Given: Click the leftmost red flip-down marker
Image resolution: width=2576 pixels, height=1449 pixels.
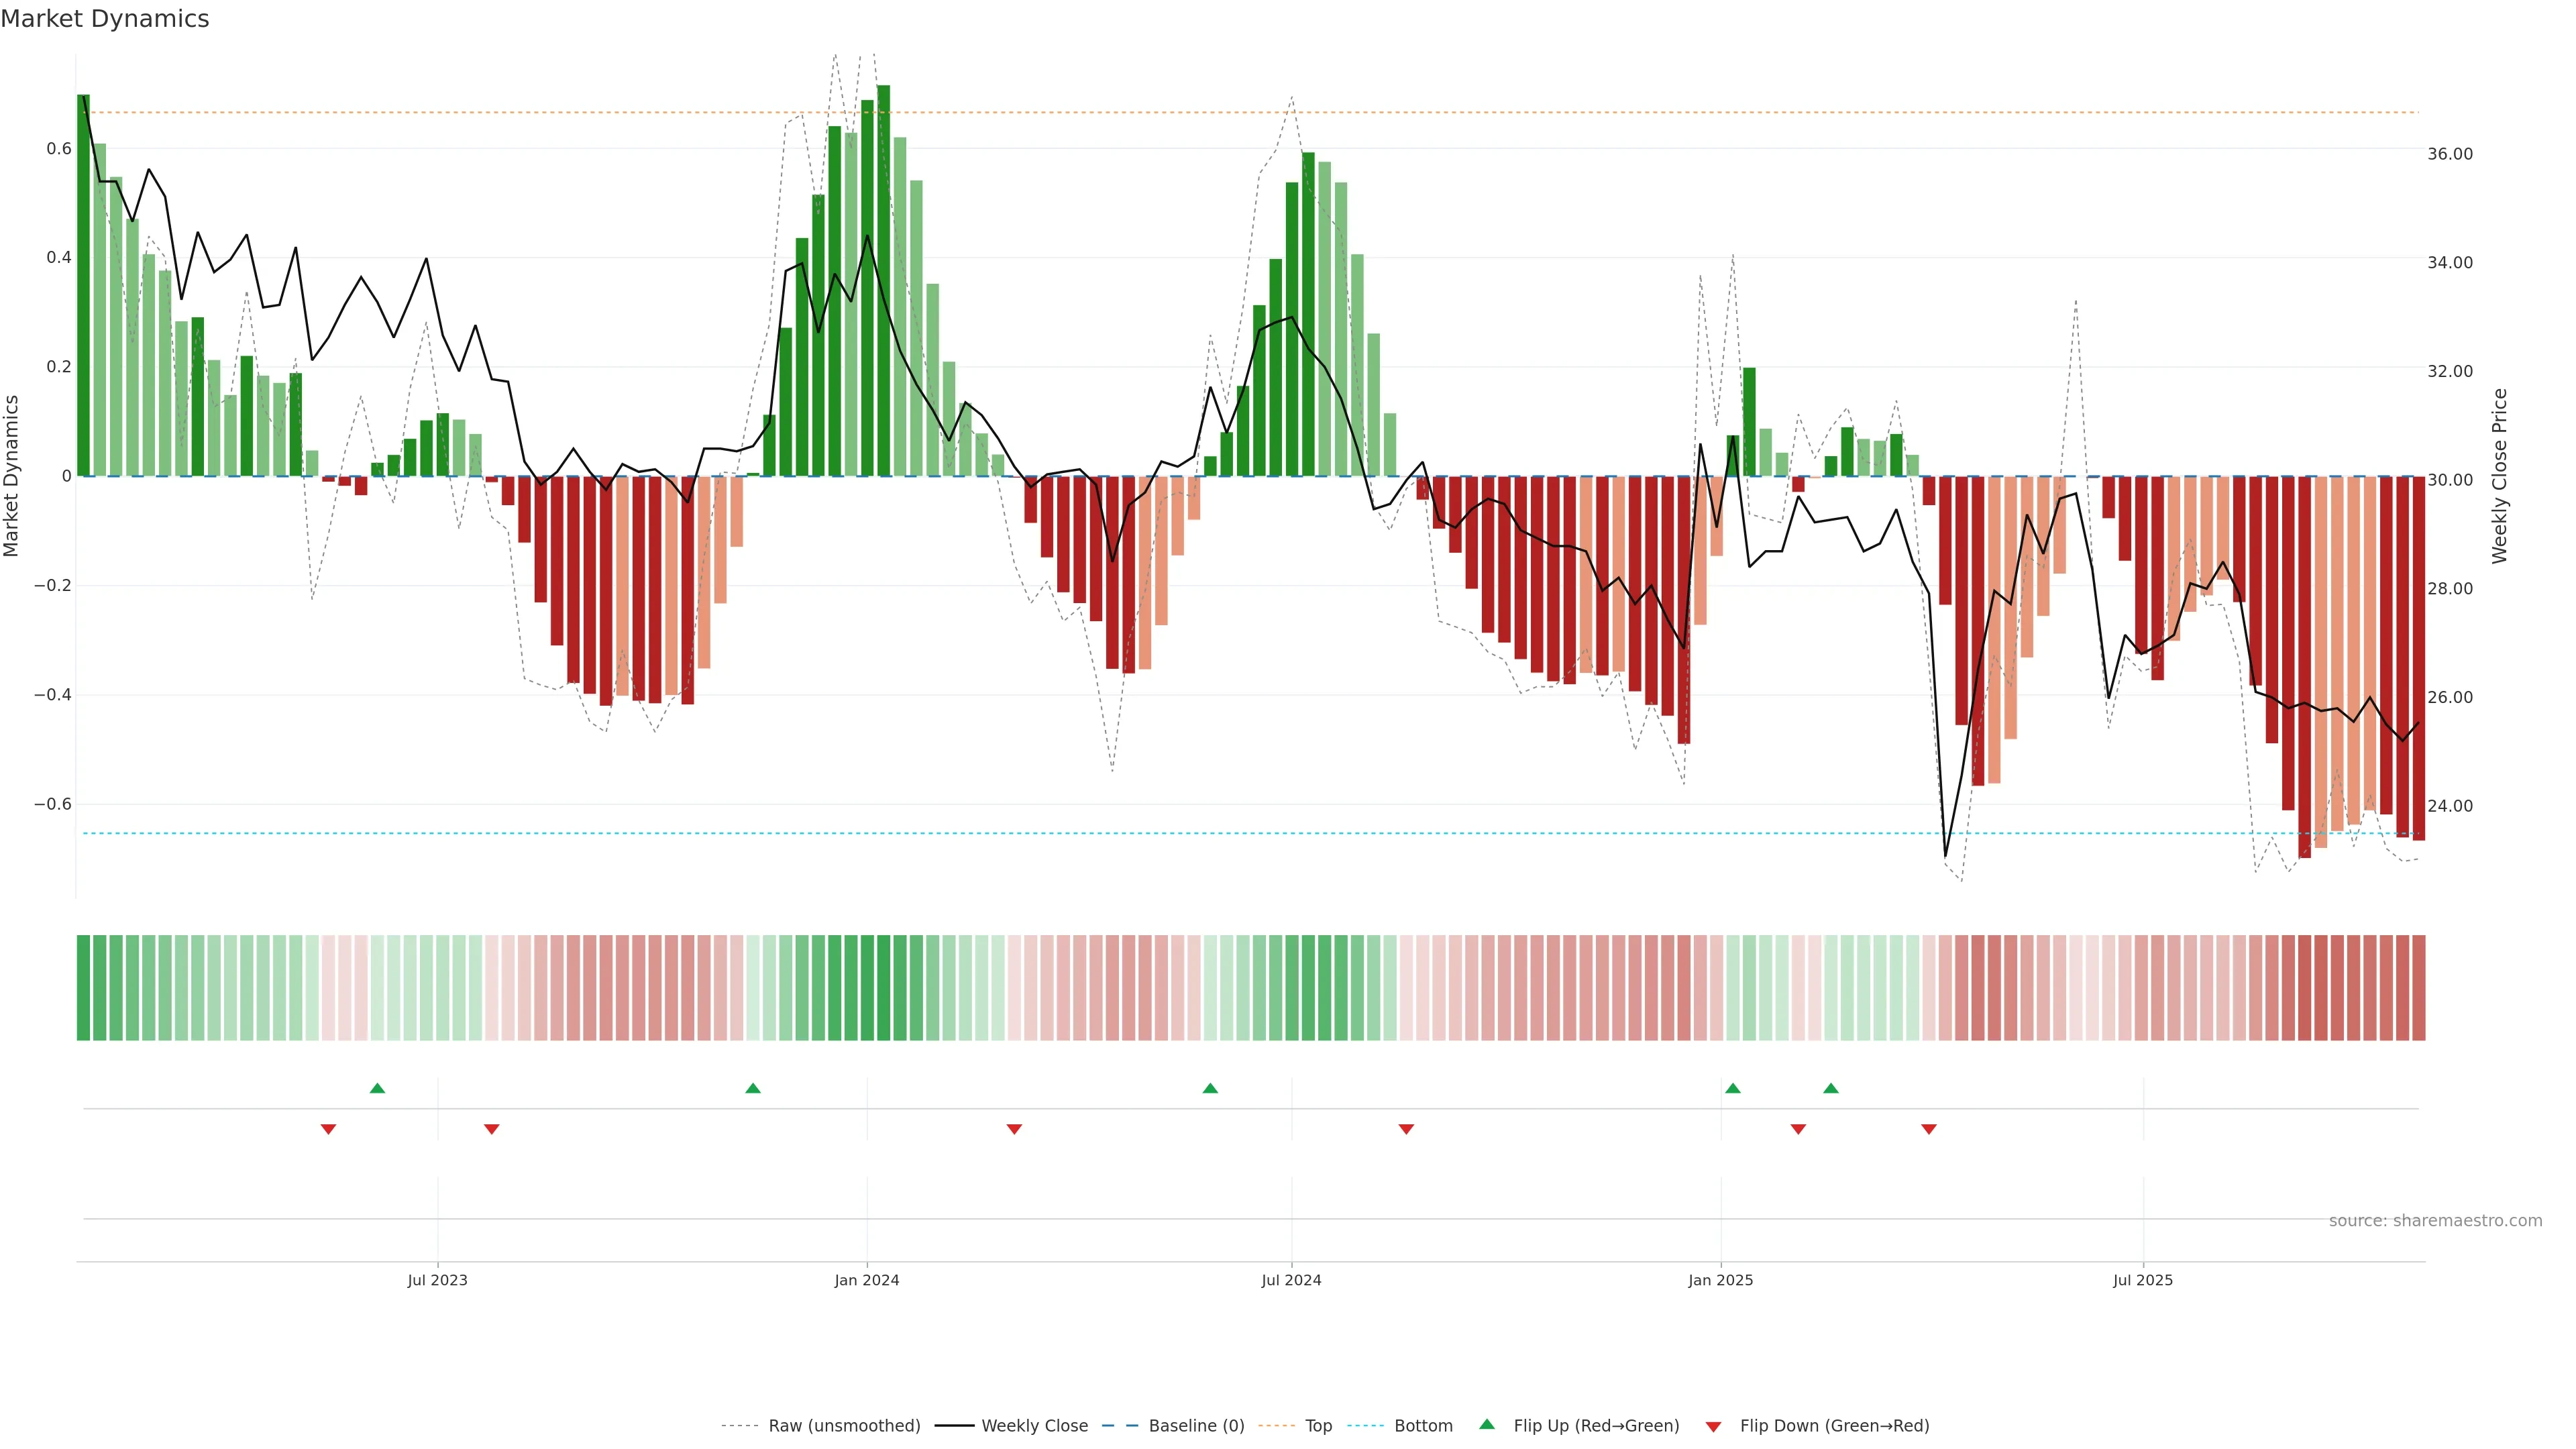Looking at the screenshot, I should tap(328, 1129).
